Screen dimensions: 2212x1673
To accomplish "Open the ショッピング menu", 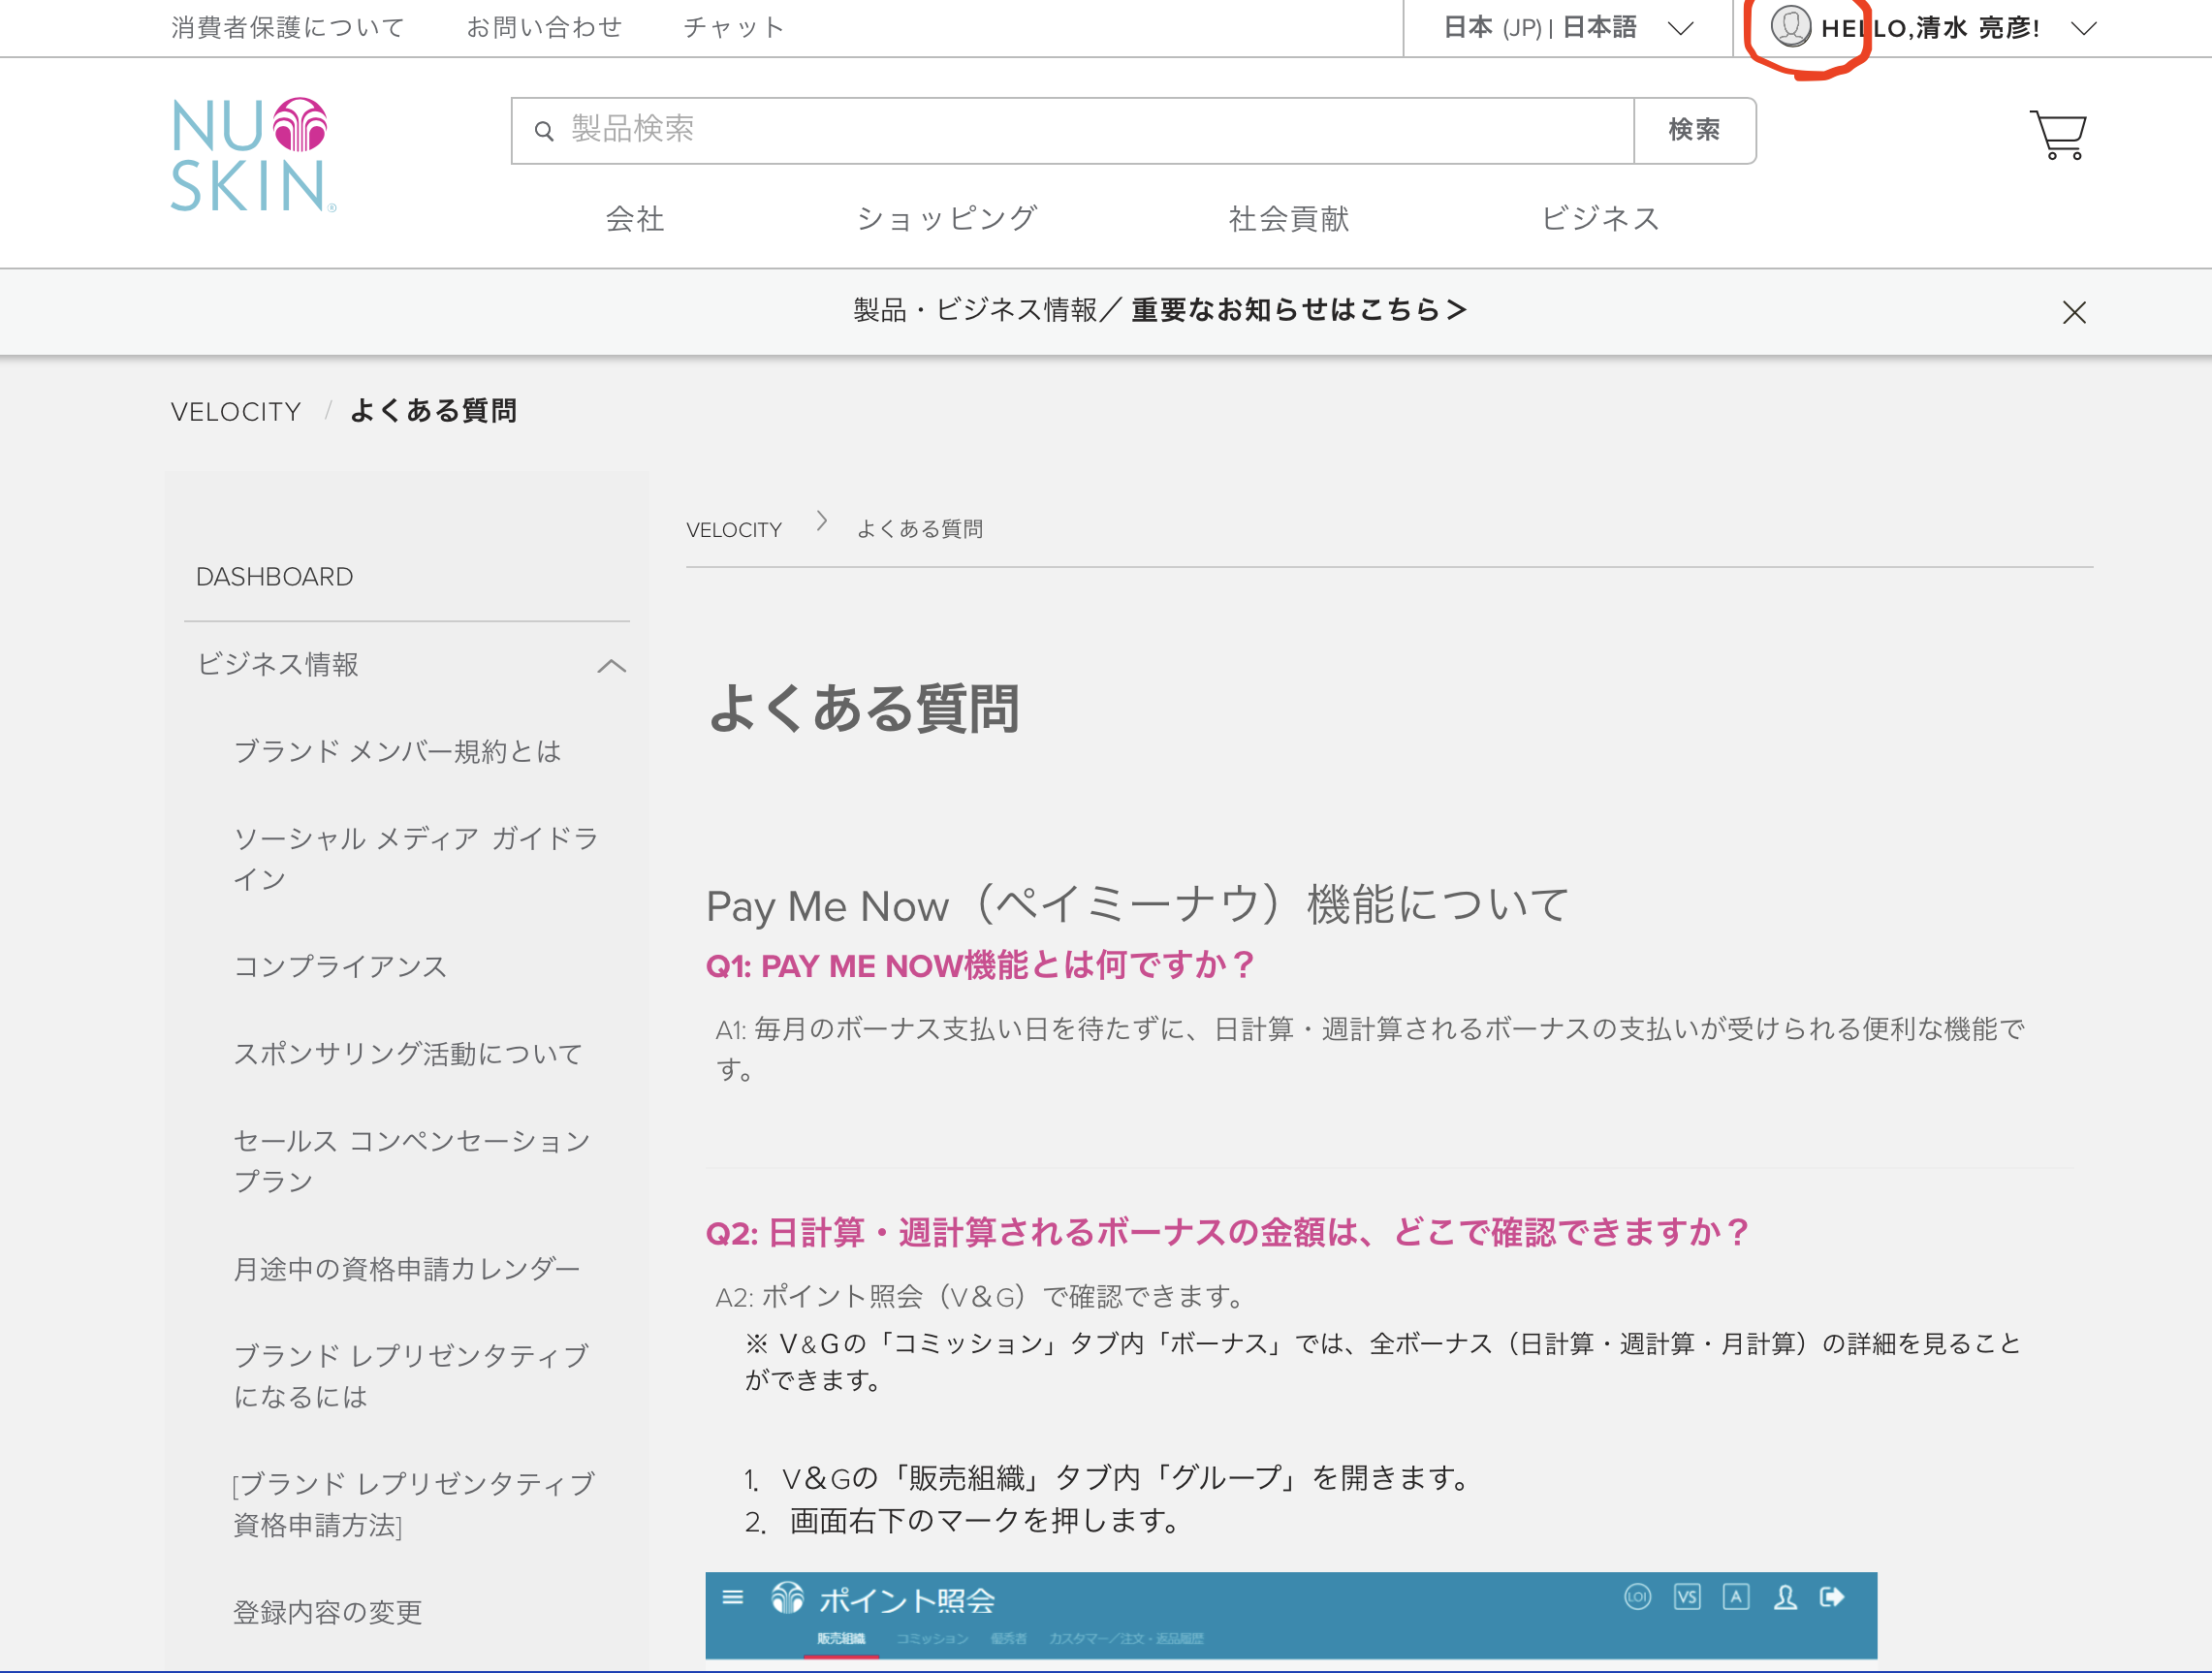I will [x=946, y=218].
